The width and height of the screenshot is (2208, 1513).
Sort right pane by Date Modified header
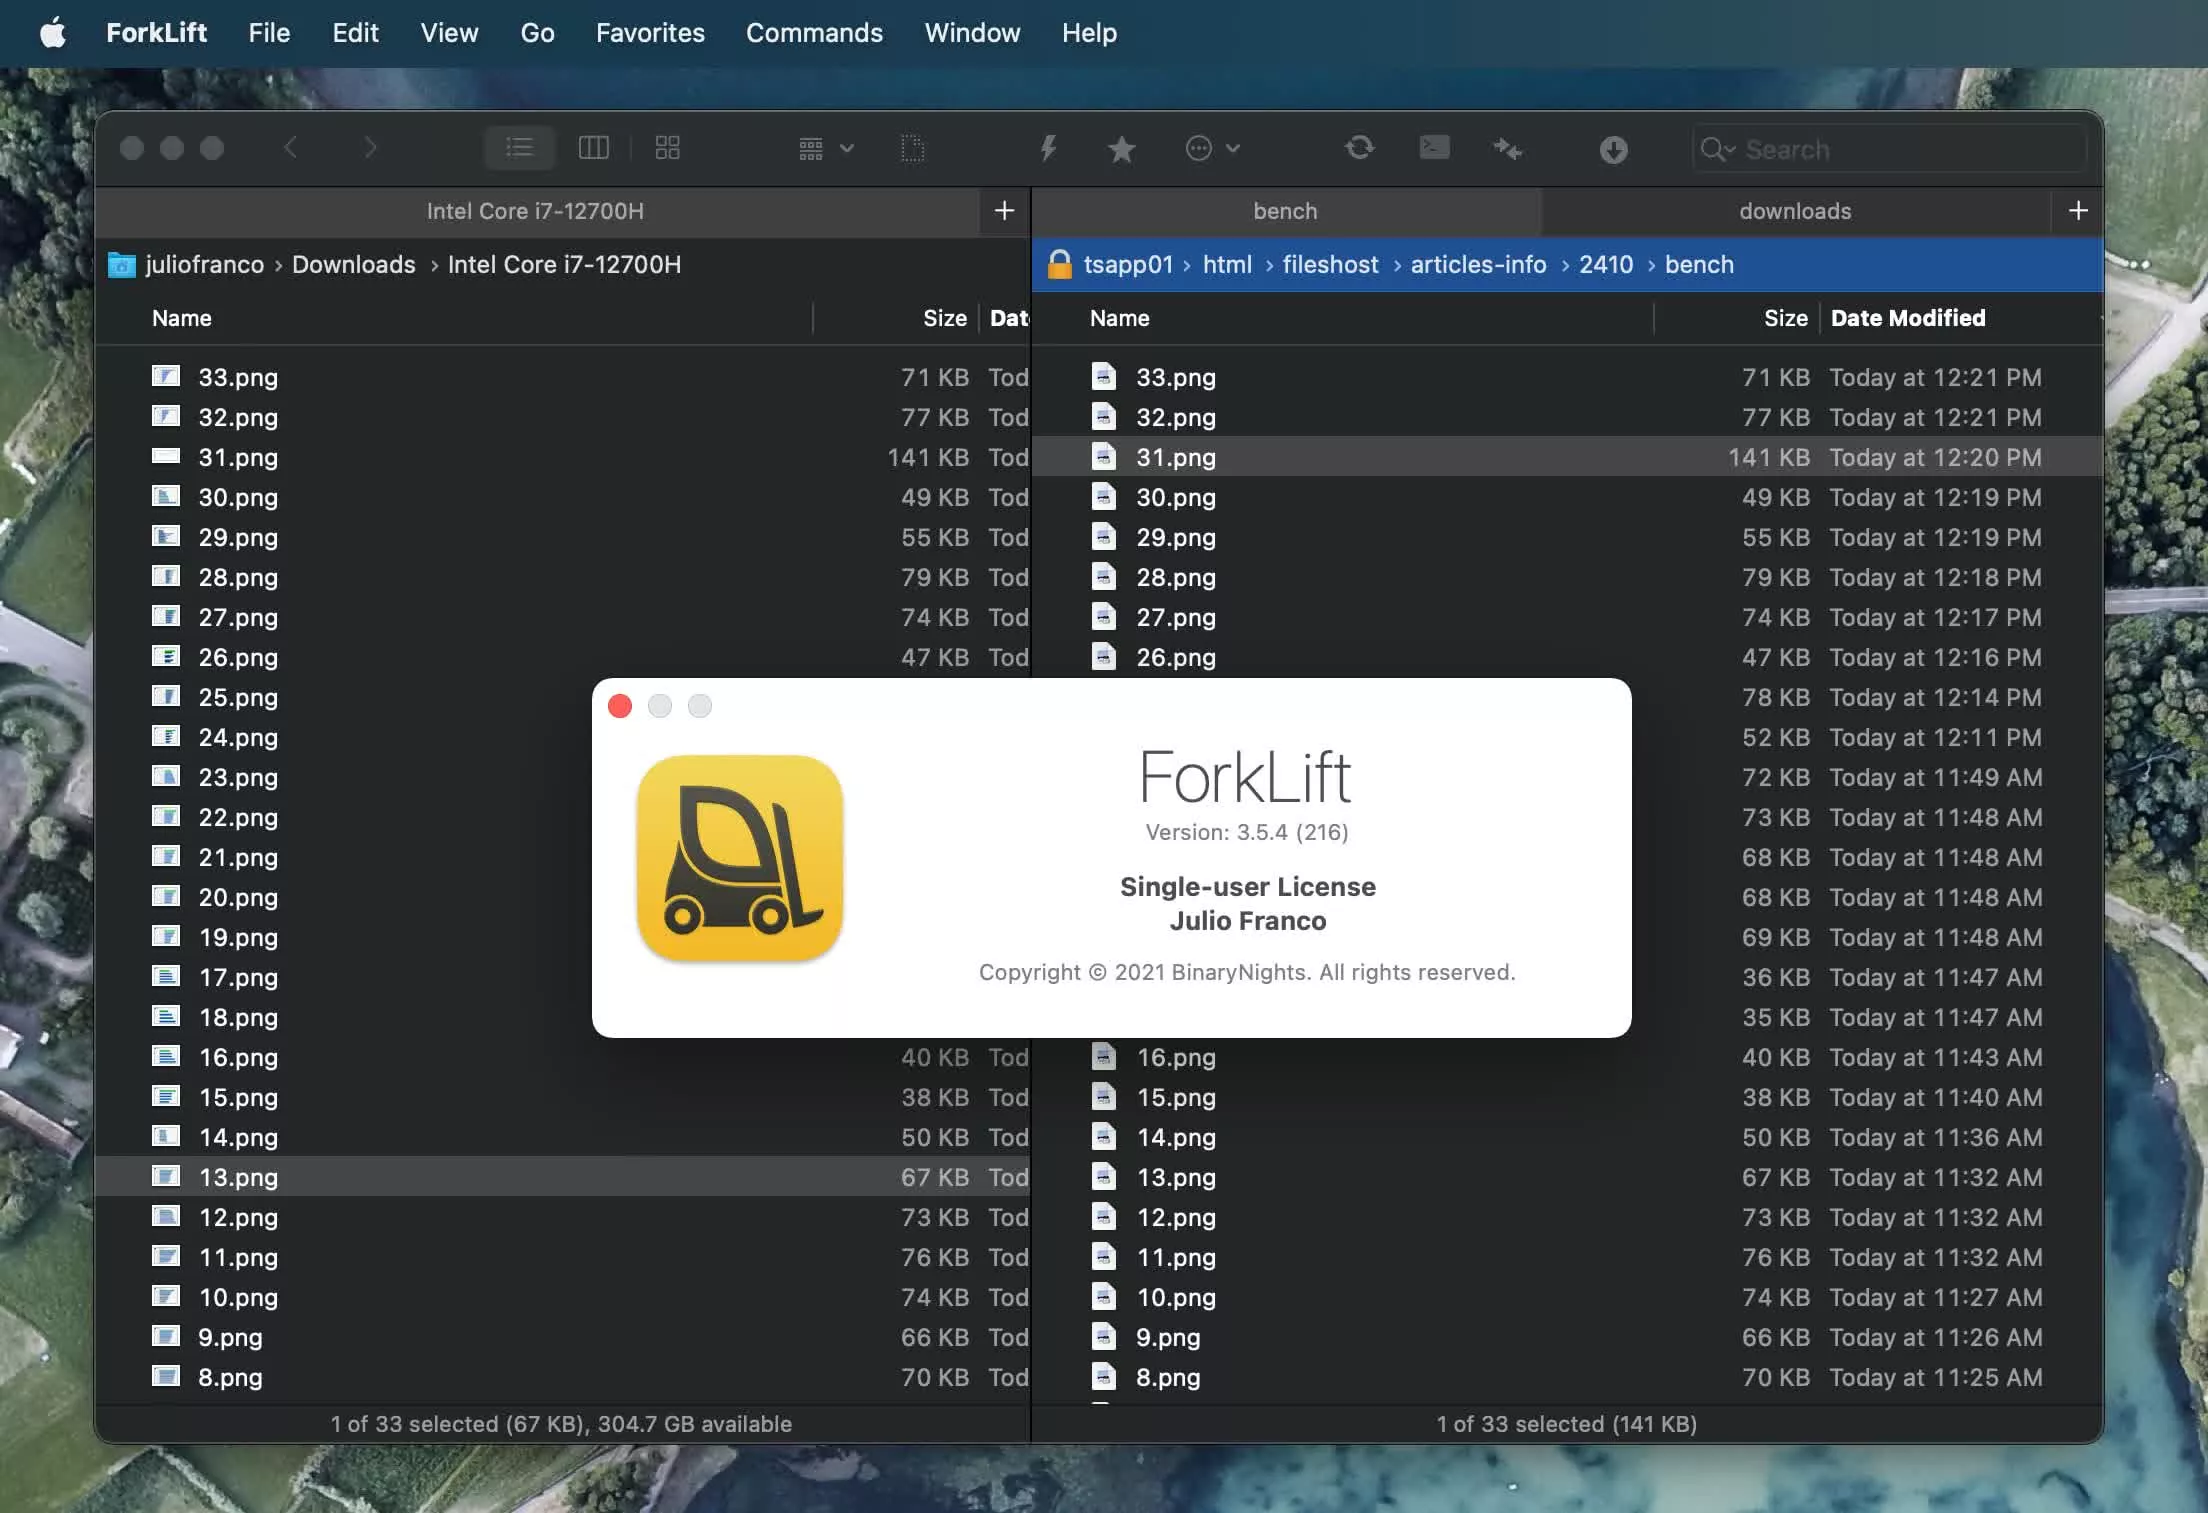(x=1908, y=318)
